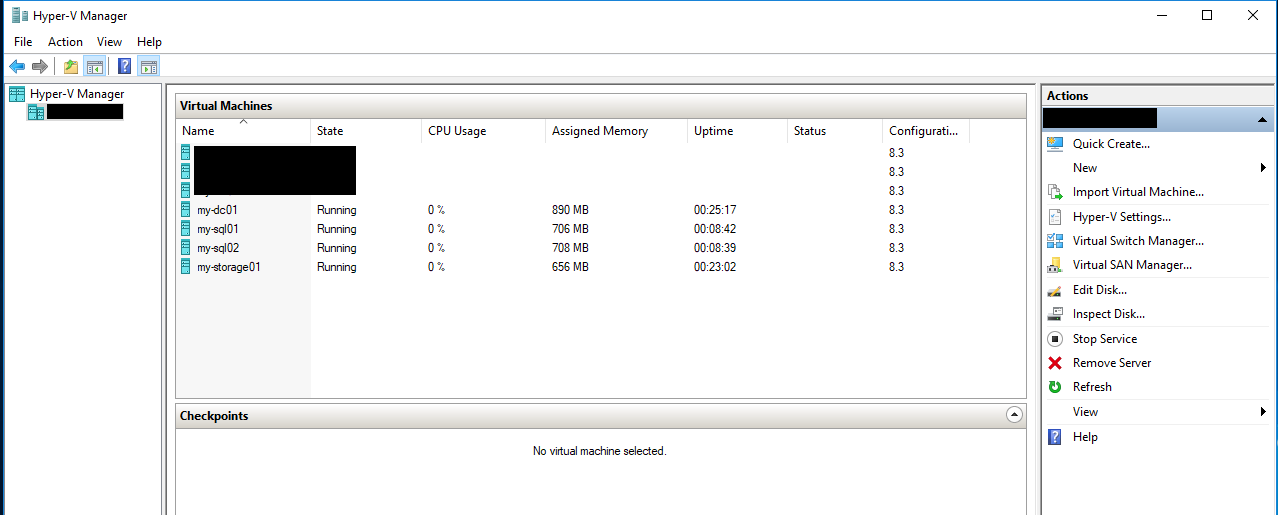Click the Back arrow toolbar icon

[17, 67]
